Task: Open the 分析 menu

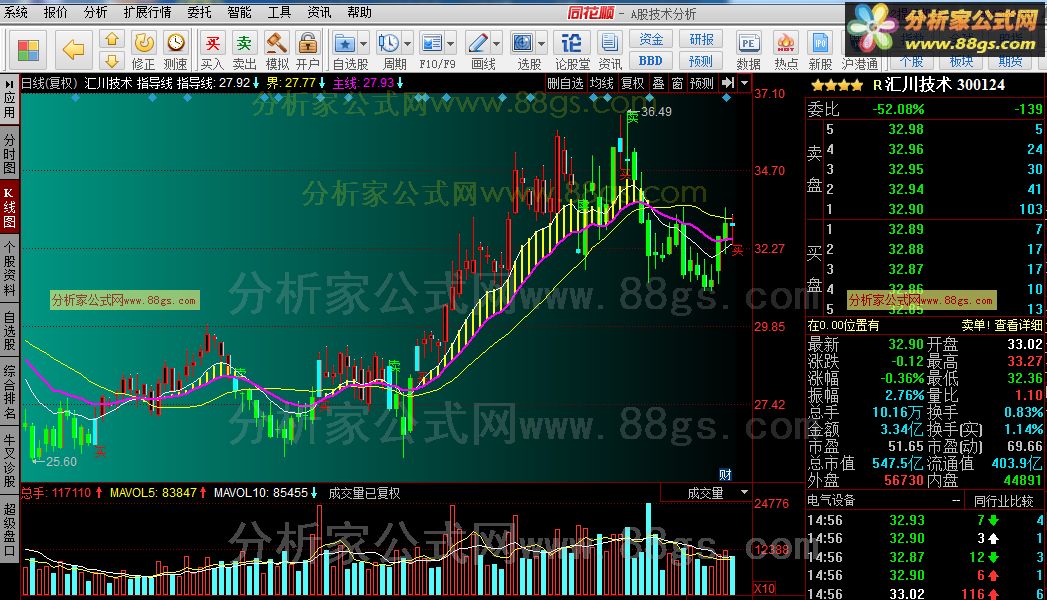Action: (x=95, y=12)
